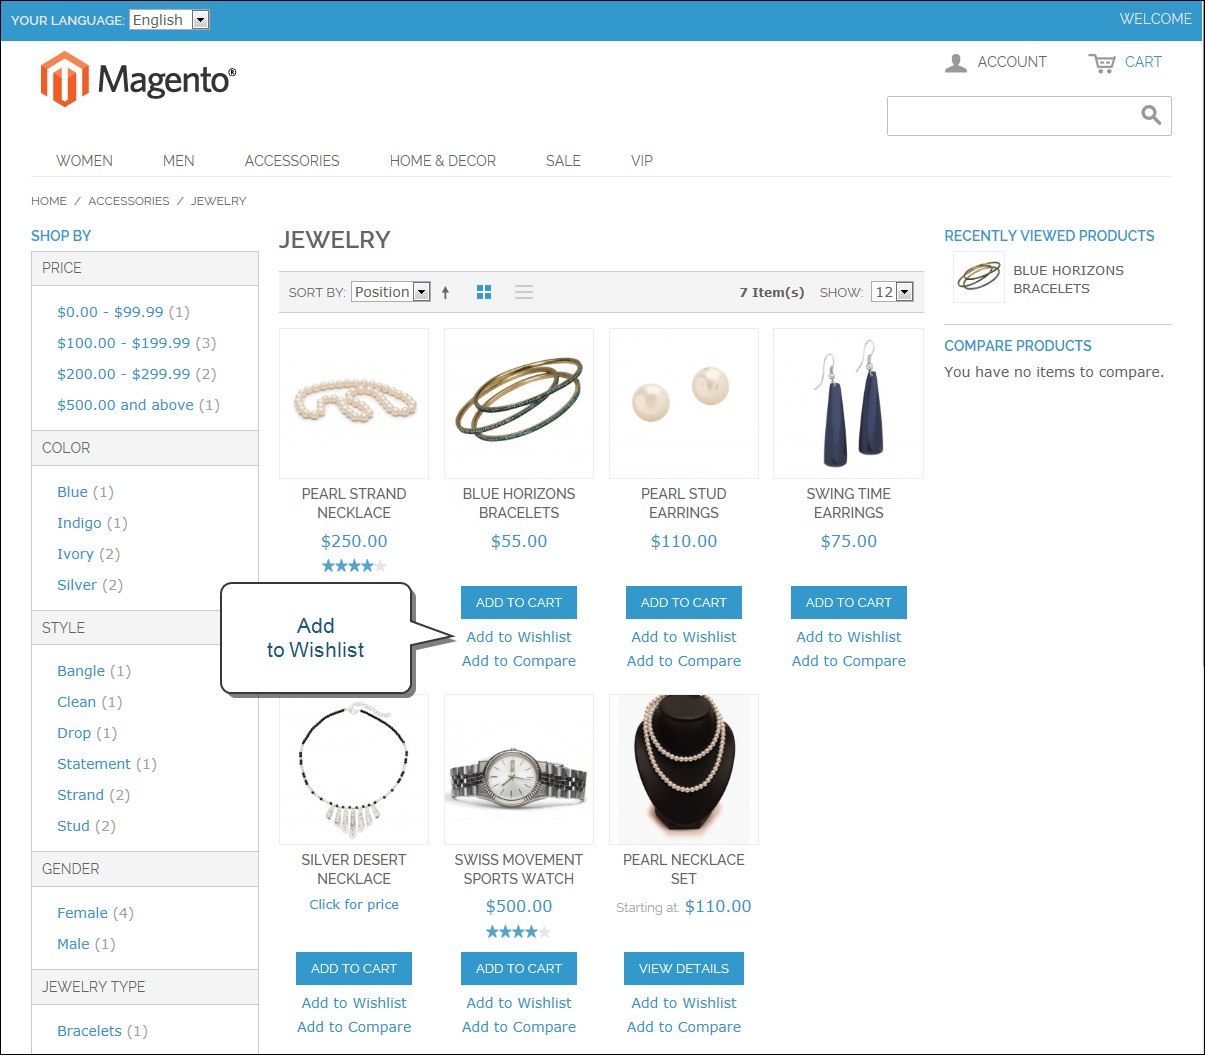Add Blue Horizons Bracelets to wishlist

click(519, 637)
